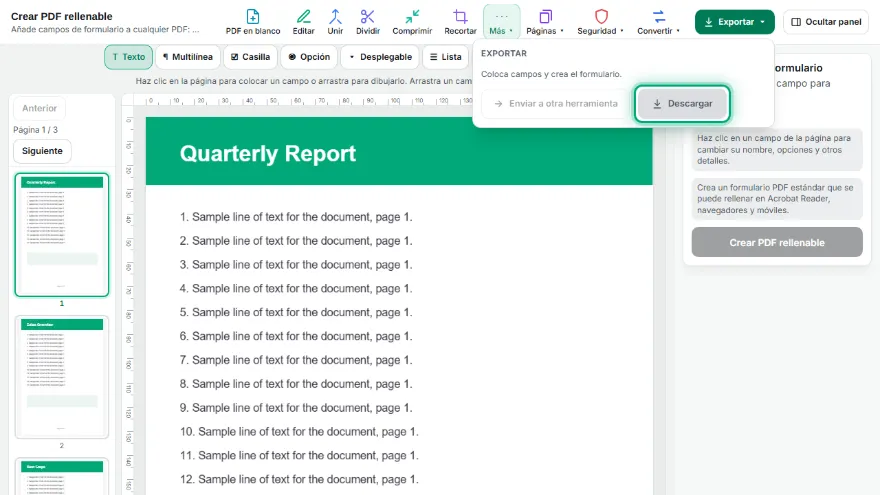
Task: Open the PDF en blanco tool
Action: (x=253, y=22)
